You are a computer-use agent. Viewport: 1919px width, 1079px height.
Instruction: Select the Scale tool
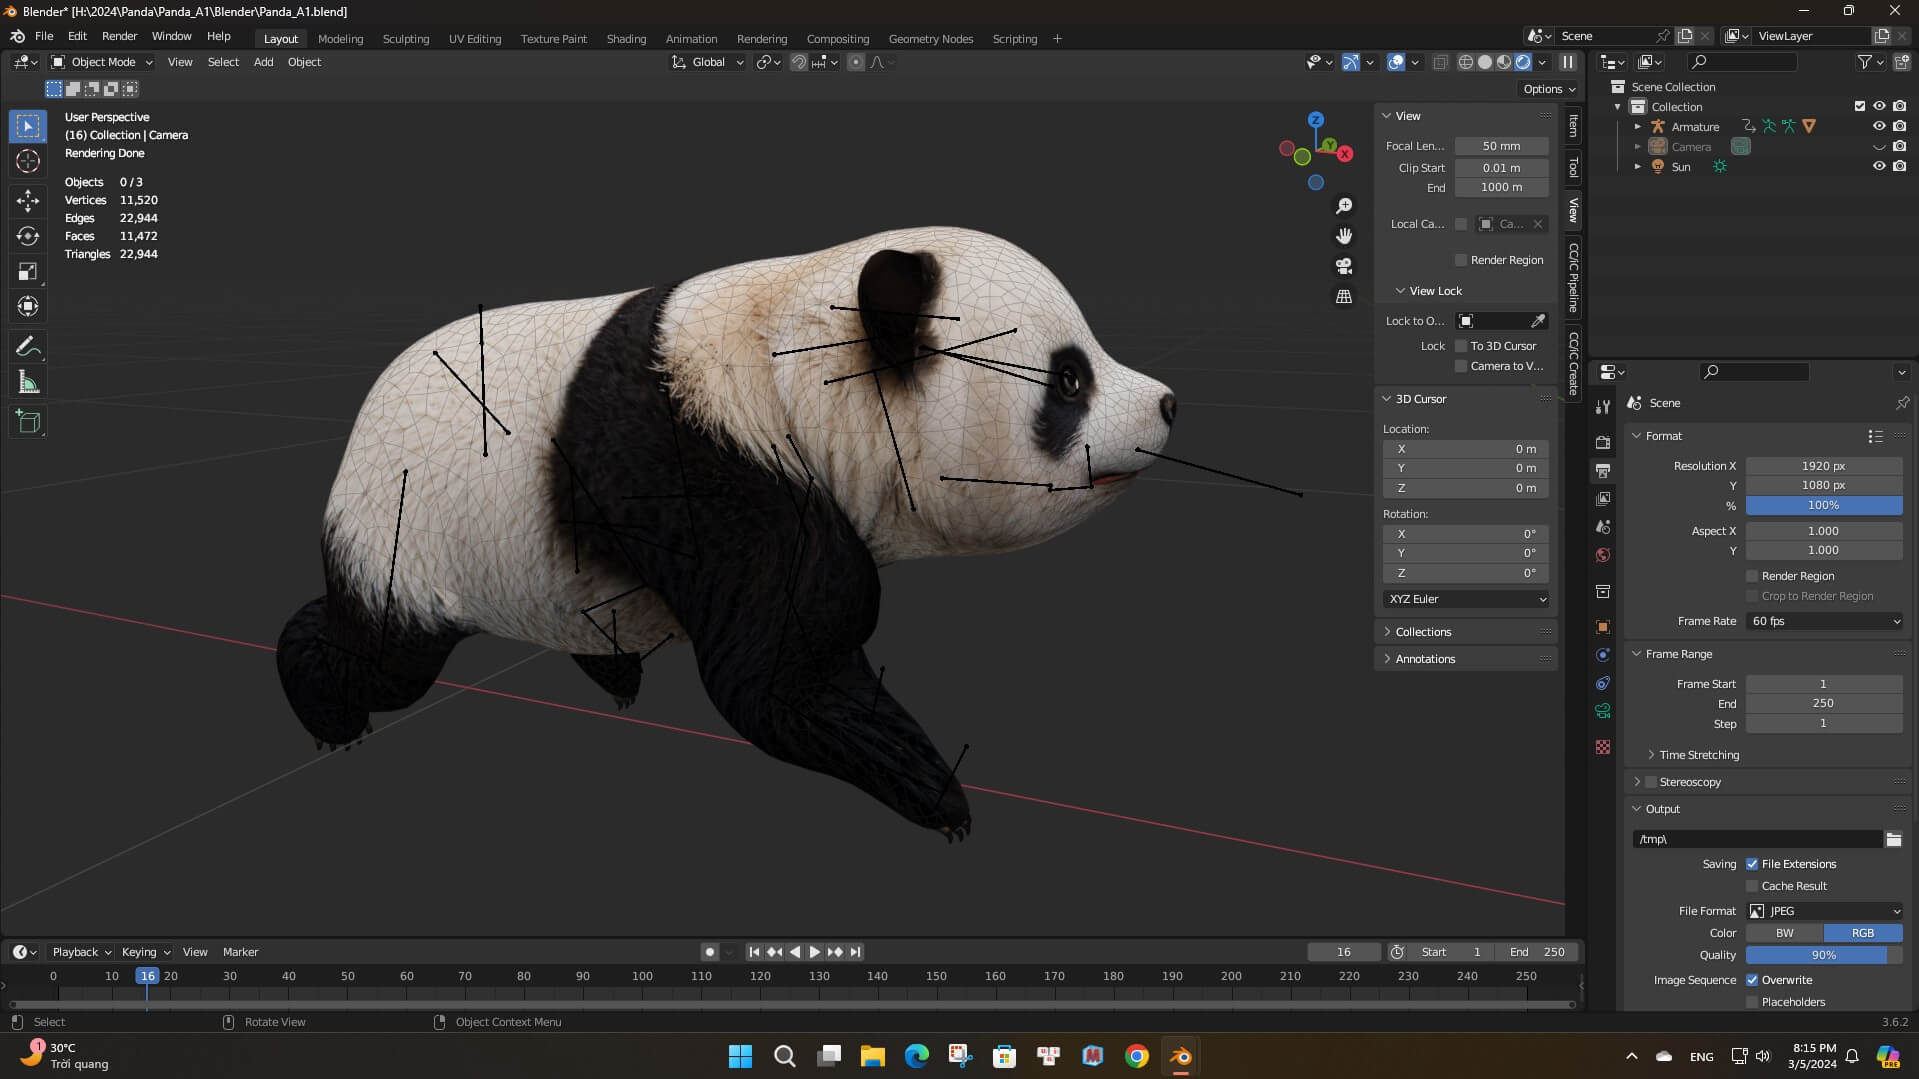(28, 271)
